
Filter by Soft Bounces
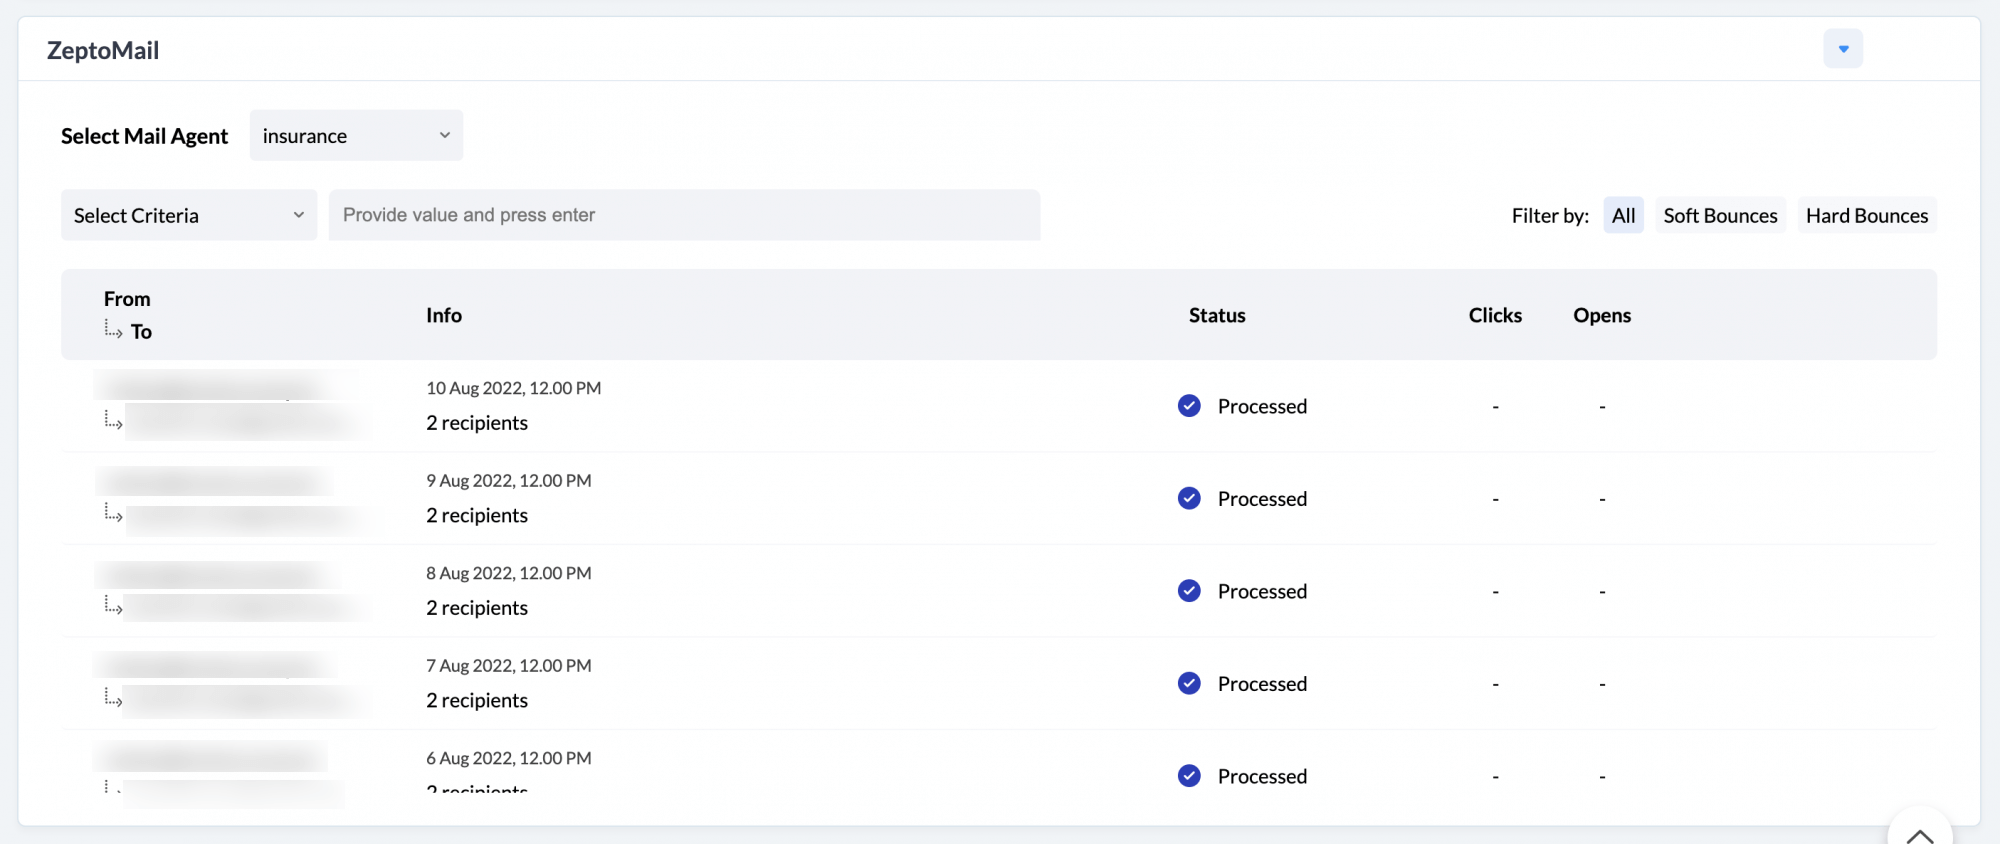point(1720,216)
